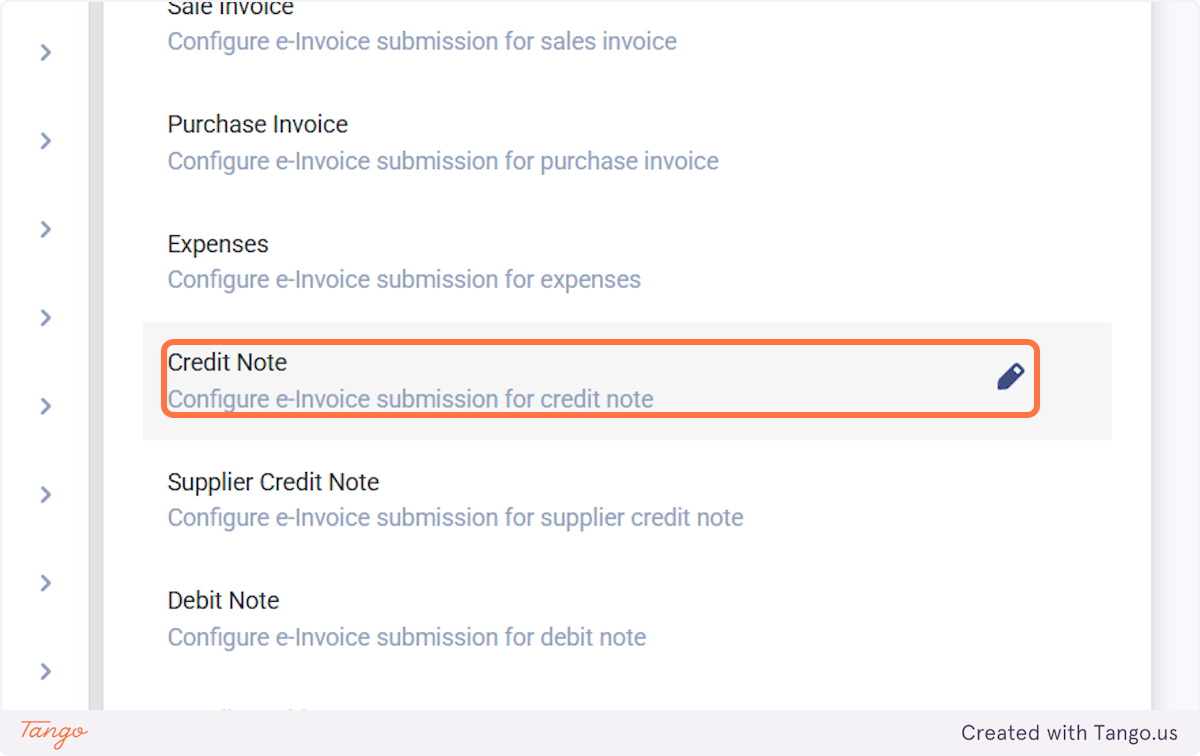Viewport: 1200px width, 756px height.
Task: Open the Credit Note e-Invoice configuration
Action: tap(410, 398)
